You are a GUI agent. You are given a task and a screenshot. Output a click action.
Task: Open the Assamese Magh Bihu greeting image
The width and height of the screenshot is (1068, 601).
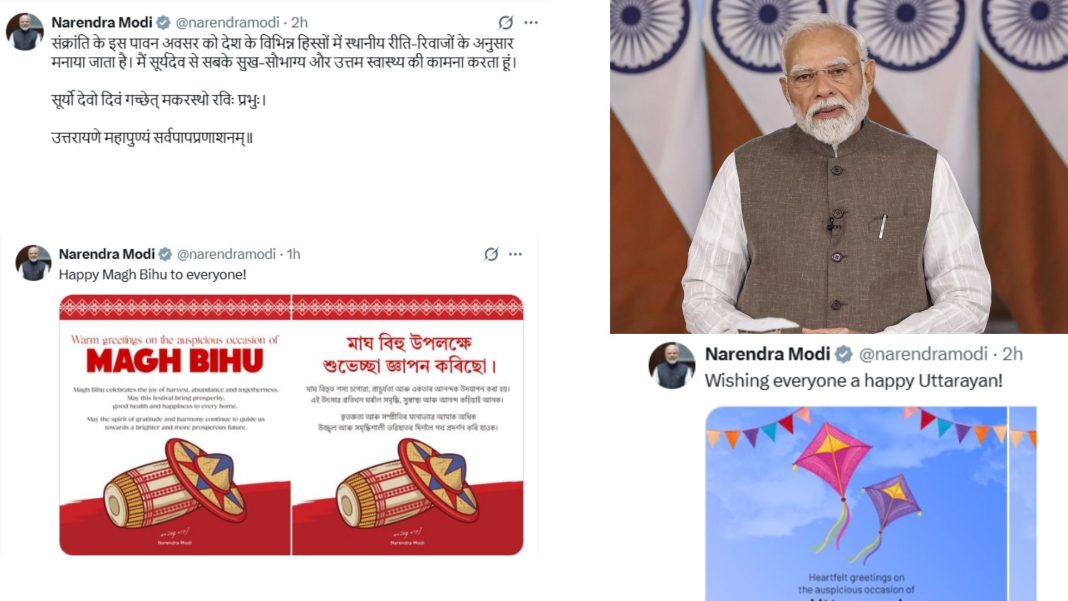click(408, 425)
